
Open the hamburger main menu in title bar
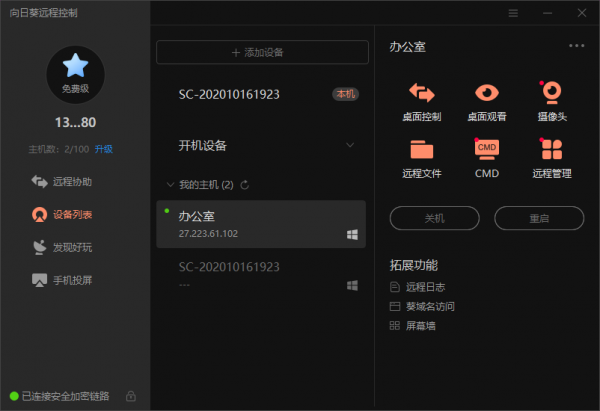(513, 13)
